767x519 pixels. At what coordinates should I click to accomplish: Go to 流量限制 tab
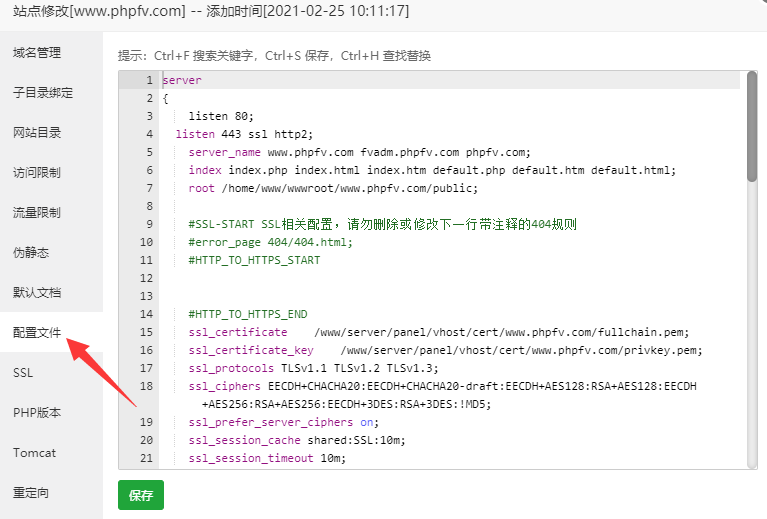coord(37,213)
